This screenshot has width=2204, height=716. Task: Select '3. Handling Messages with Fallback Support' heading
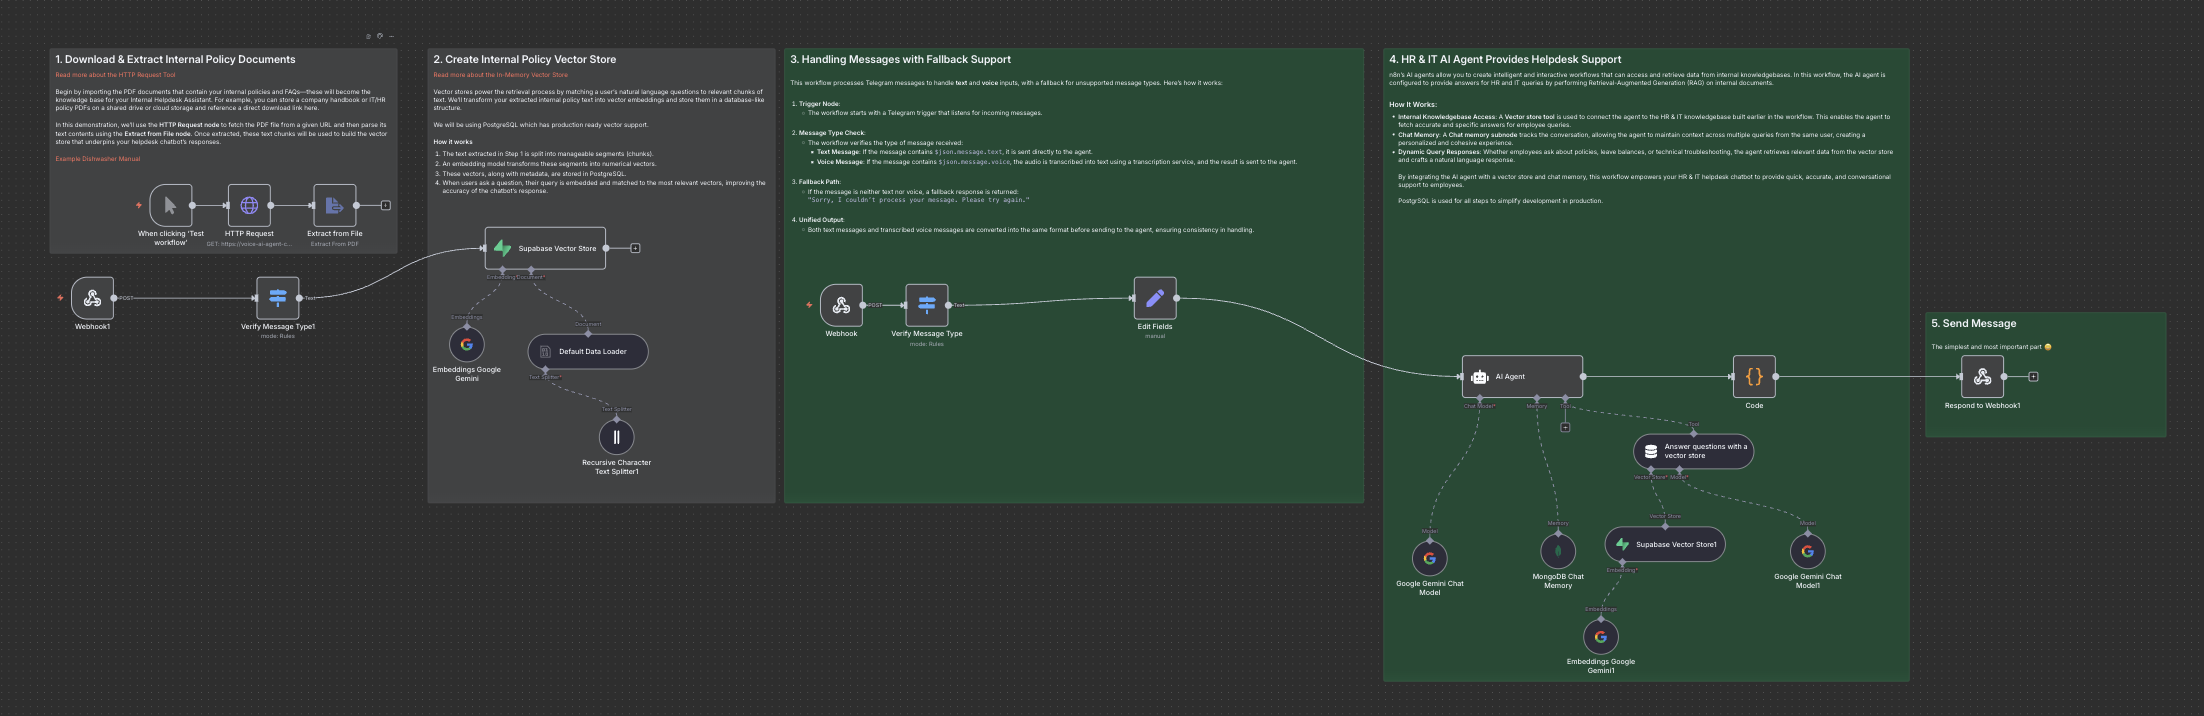coord(901,60)
